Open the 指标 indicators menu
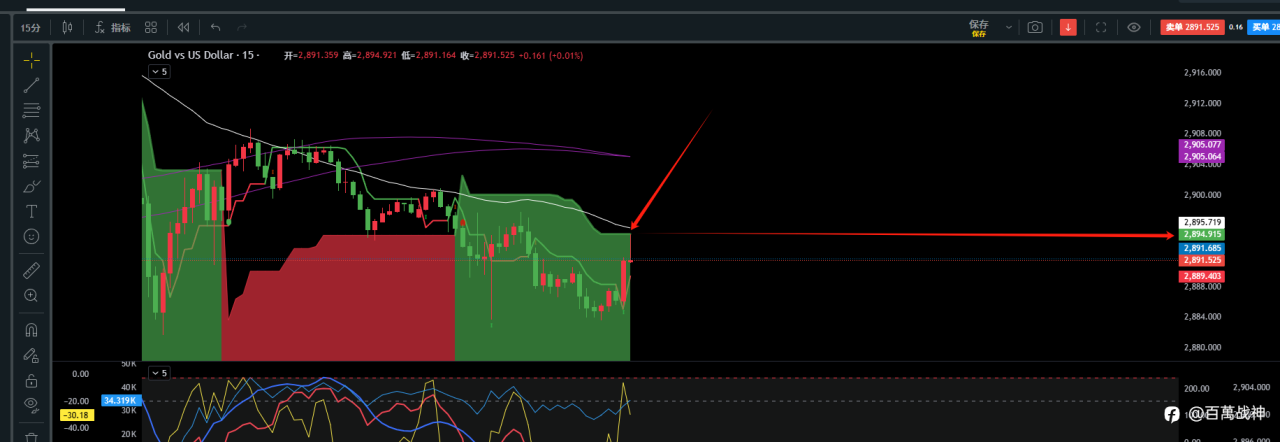1280x442 pixels. [x=112, y=27]
